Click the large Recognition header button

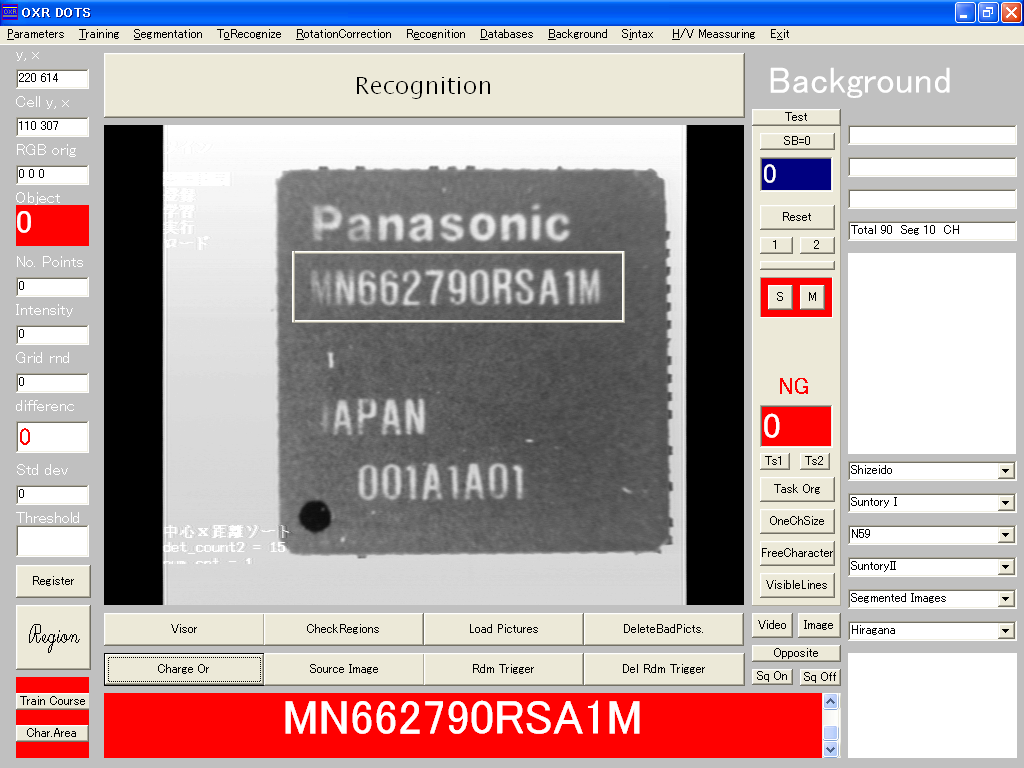click(x=424, y=86)
